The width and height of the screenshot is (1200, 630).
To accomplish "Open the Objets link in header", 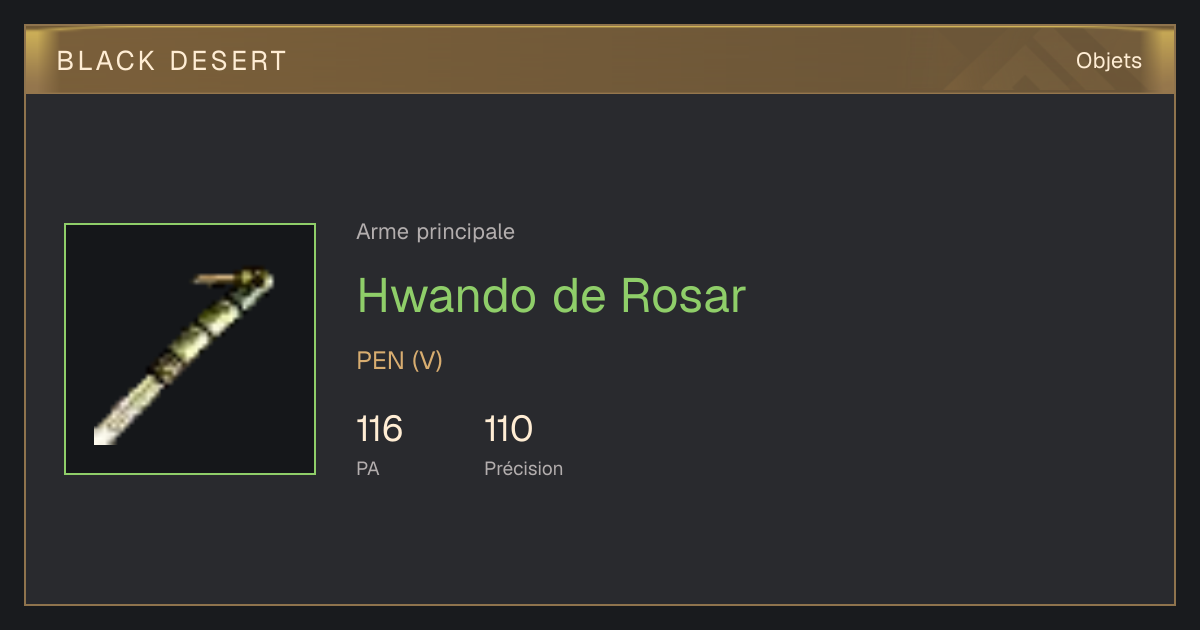I will (1108, 61).
